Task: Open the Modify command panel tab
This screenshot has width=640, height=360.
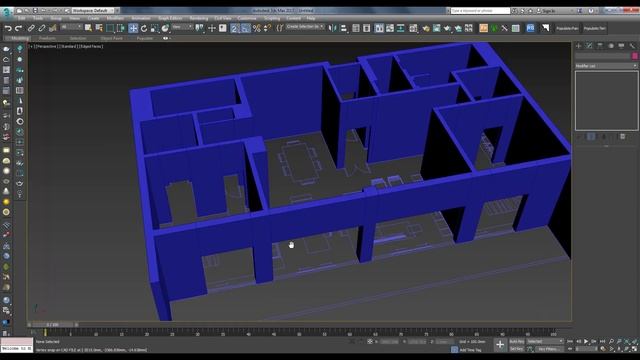Action: pos(589,46)
